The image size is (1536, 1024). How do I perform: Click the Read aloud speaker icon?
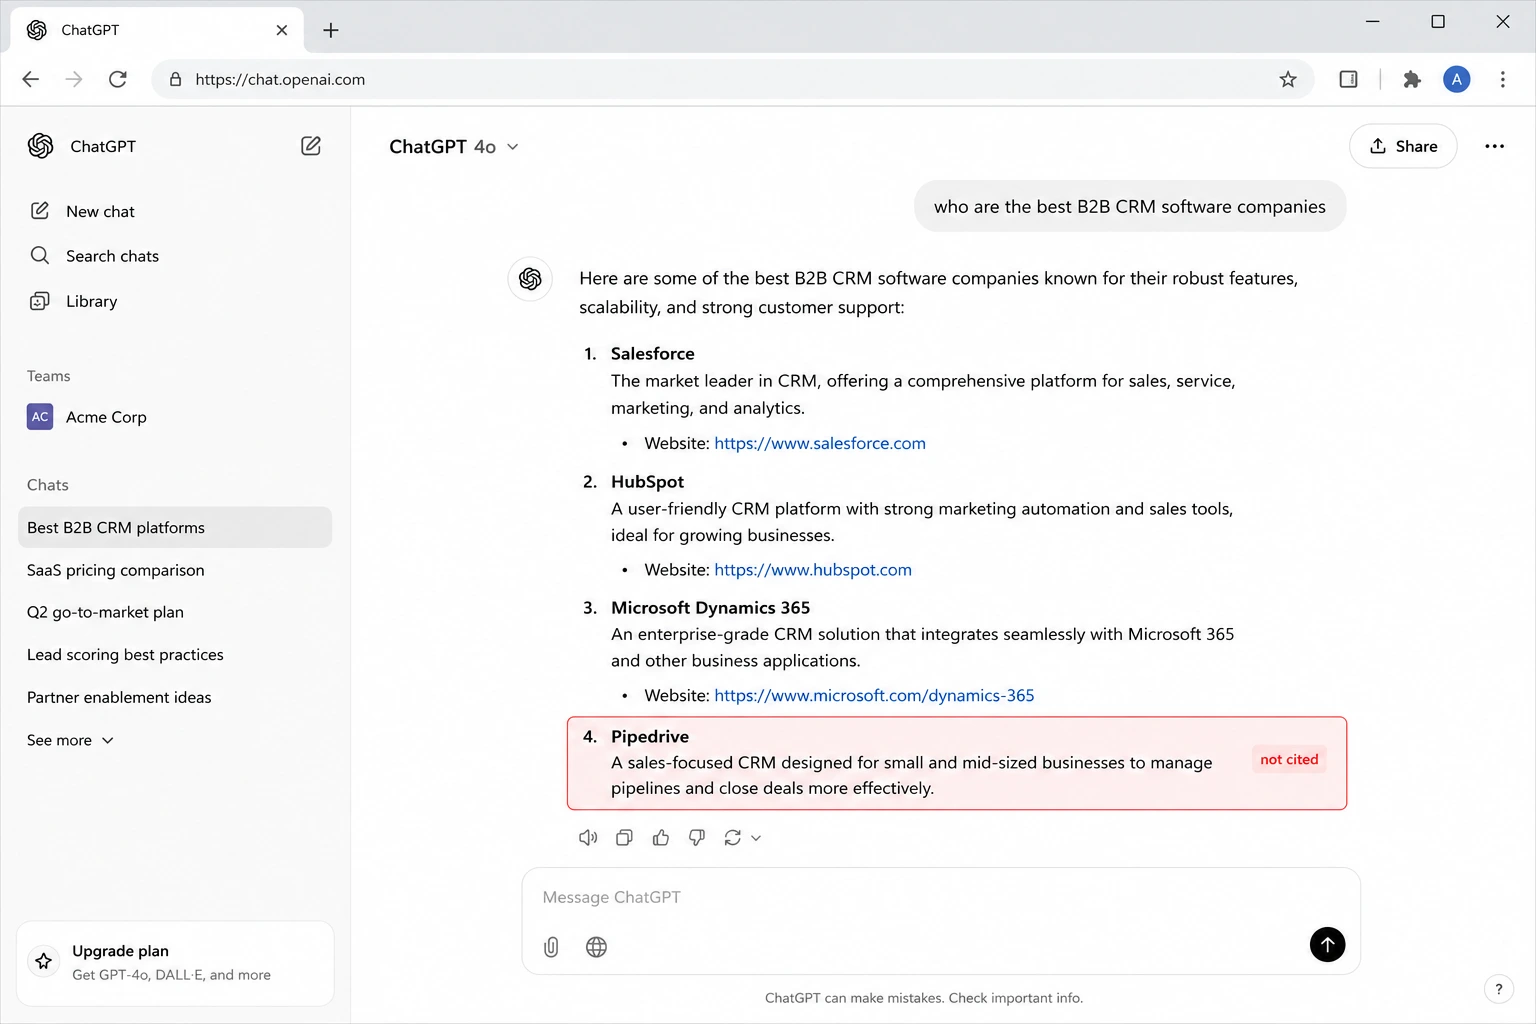tap(588, 838)
